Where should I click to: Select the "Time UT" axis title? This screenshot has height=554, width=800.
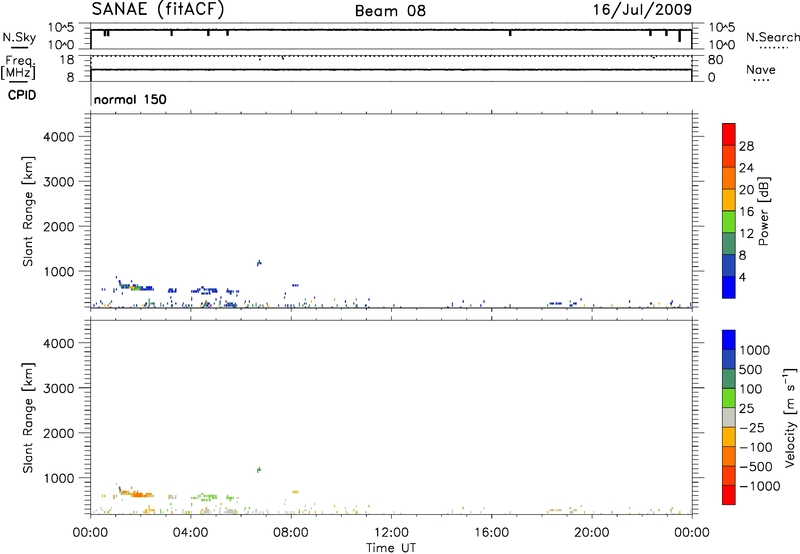coord(391,548)
